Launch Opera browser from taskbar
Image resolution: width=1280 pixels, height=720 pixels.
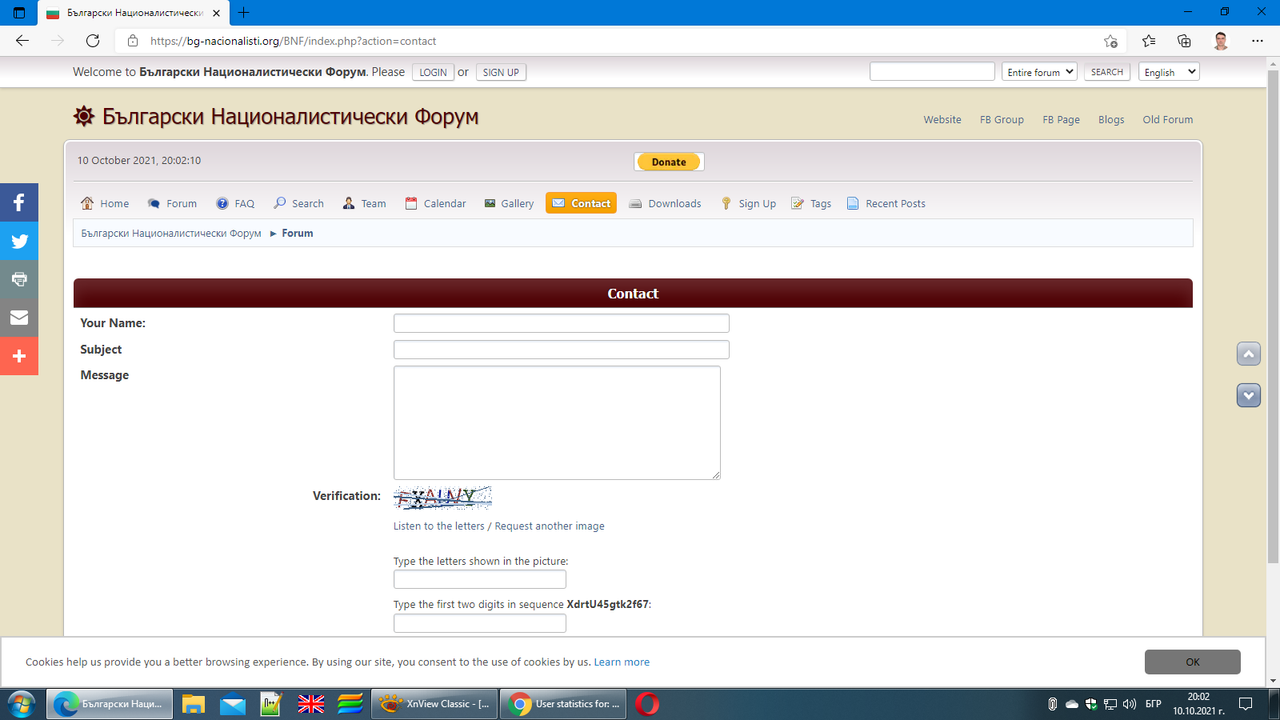coord(647,704)
